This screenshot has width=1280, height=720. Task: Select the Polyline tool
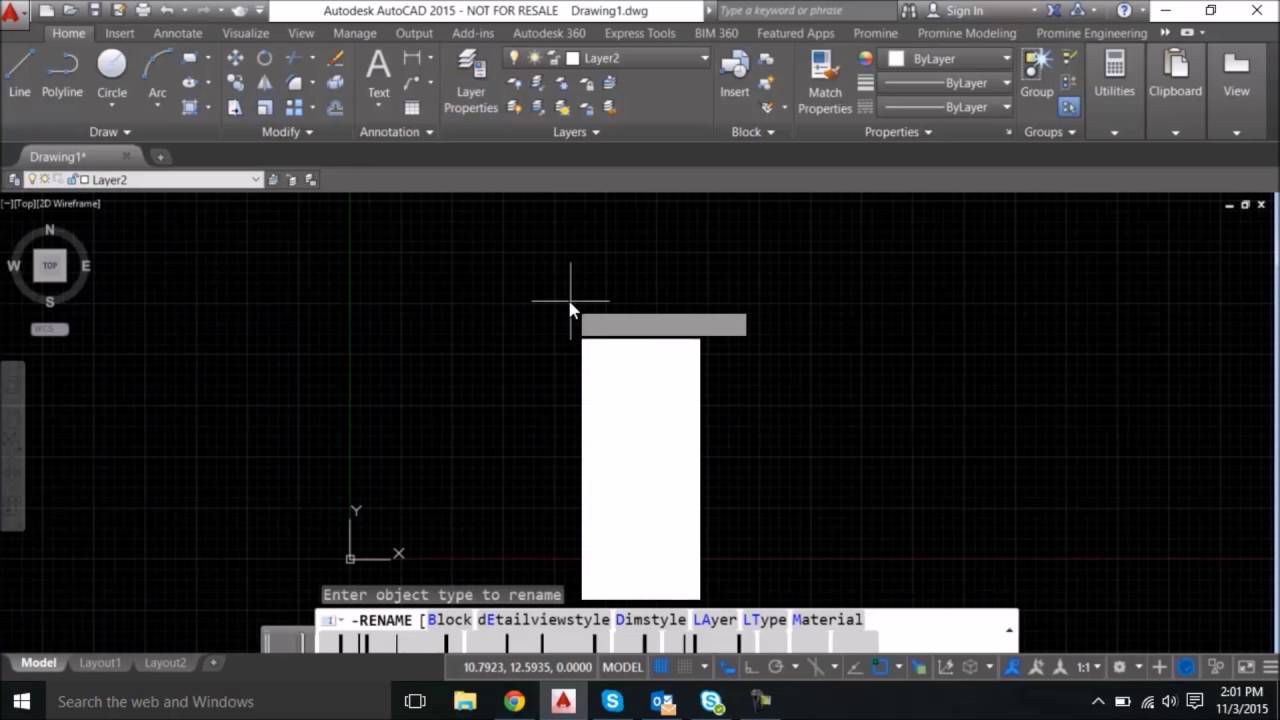click(x=62, y=74)
